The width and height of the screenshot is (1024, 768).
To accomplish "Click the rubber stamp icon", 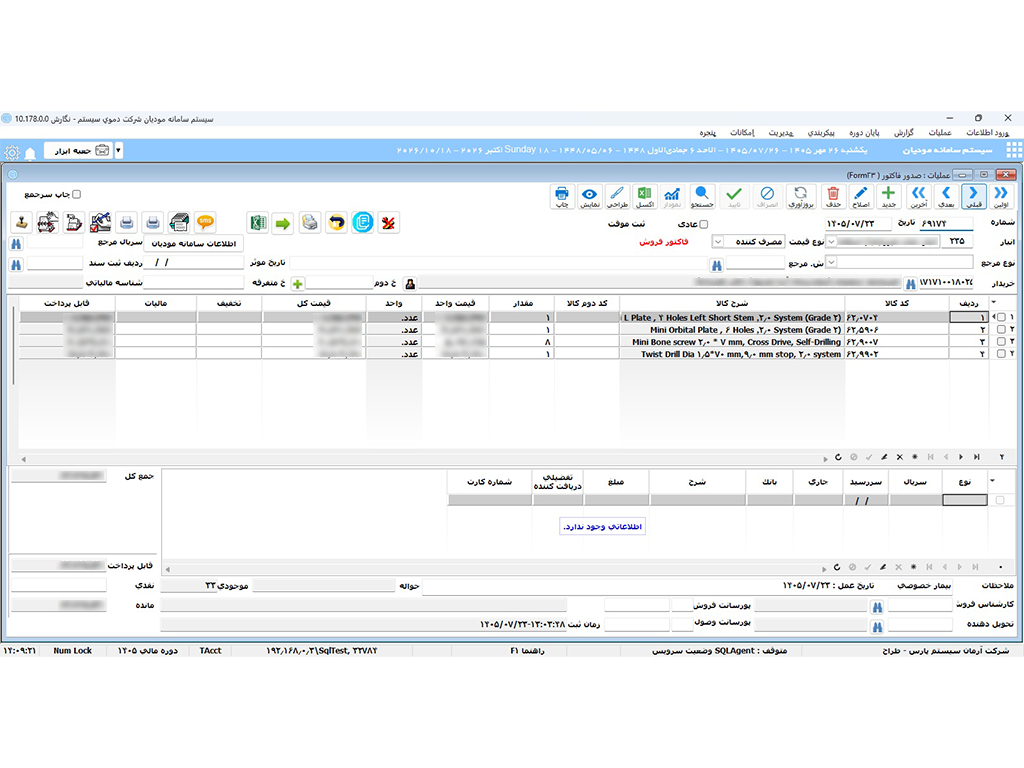I will pyautogui.click(x=22, y=223).
